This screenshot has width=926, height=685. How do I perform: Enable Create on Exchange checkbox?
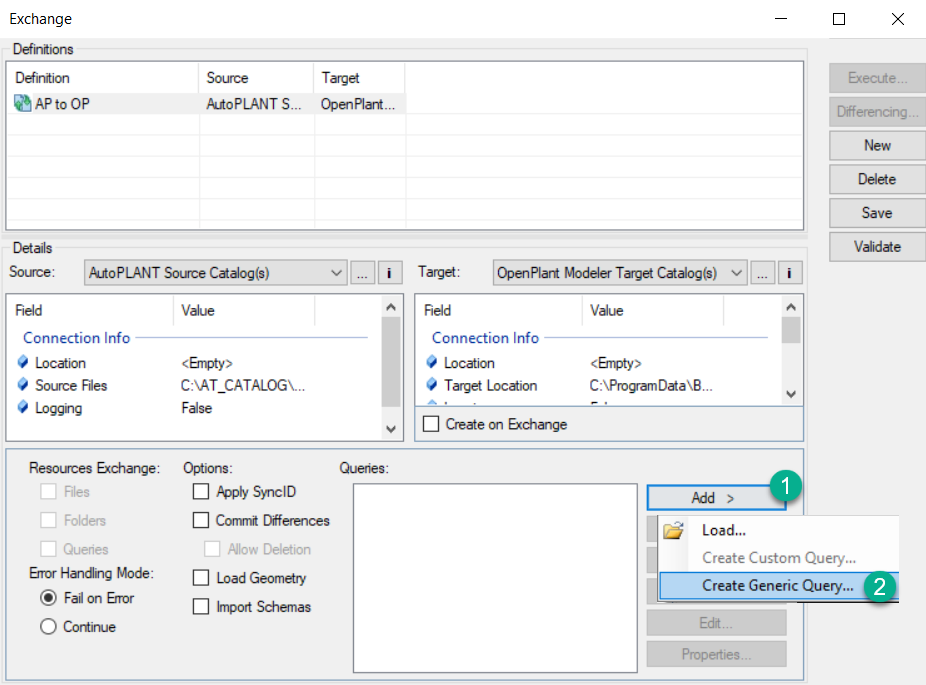coord(431,424)
